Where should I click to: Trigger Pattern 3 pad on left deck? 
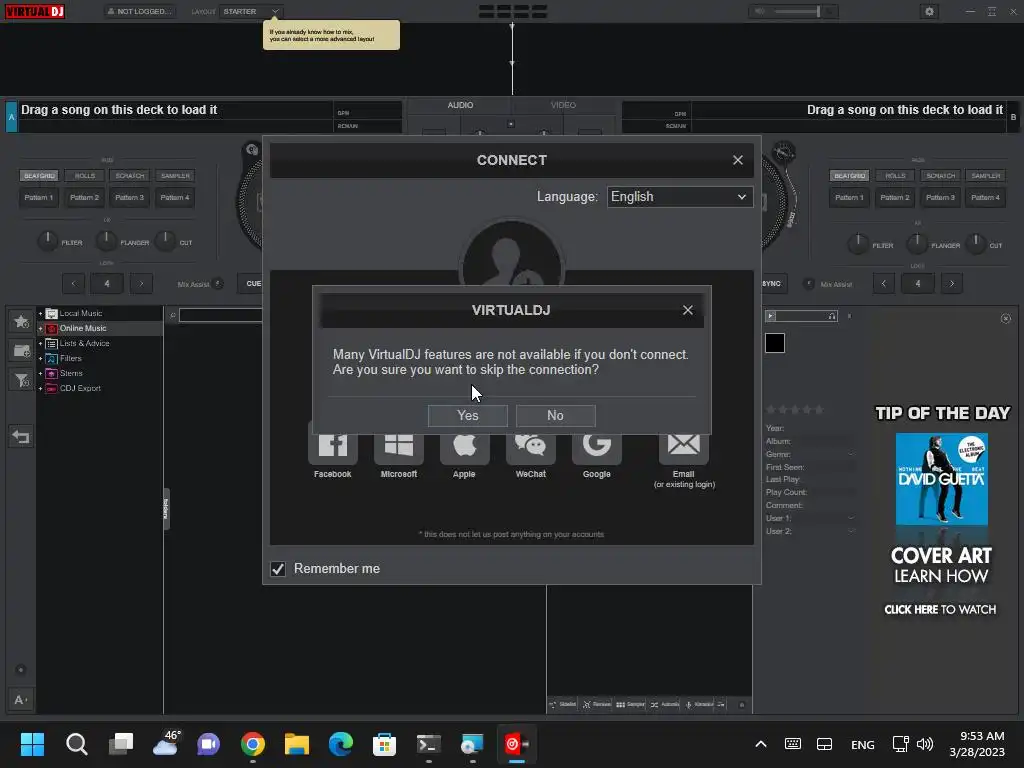(x=129, y=197)
